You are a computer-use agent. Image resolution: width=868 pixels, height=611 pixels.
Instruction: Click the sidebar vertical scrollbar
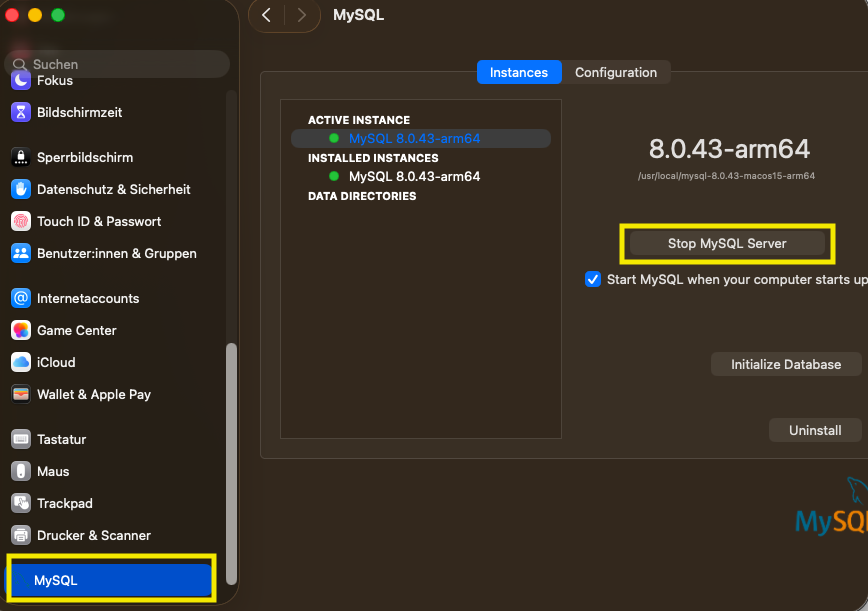click(x=232, y=460)
